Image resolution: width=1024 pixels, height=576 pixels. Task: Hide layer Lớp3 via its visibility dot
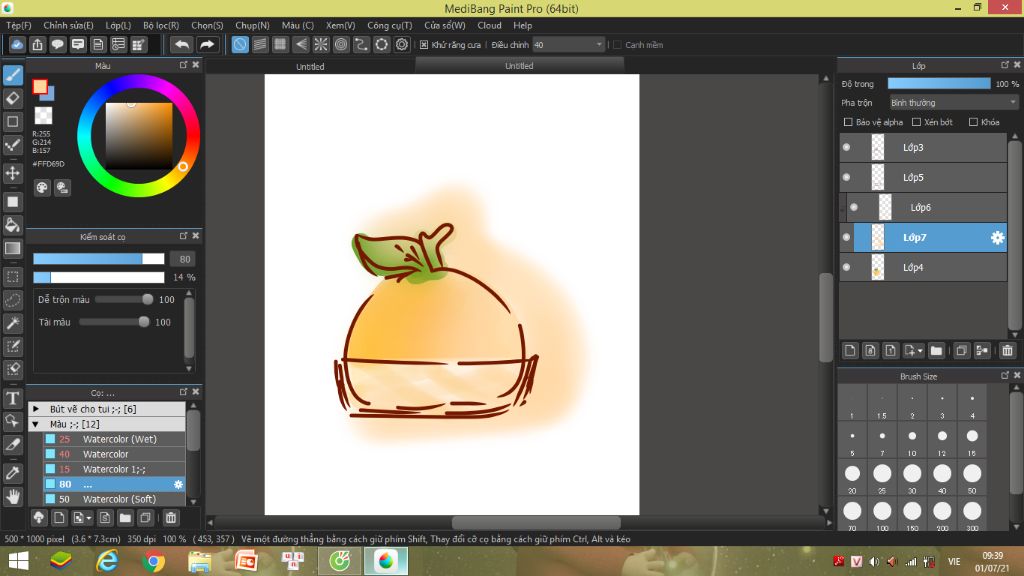pos(846,148)
